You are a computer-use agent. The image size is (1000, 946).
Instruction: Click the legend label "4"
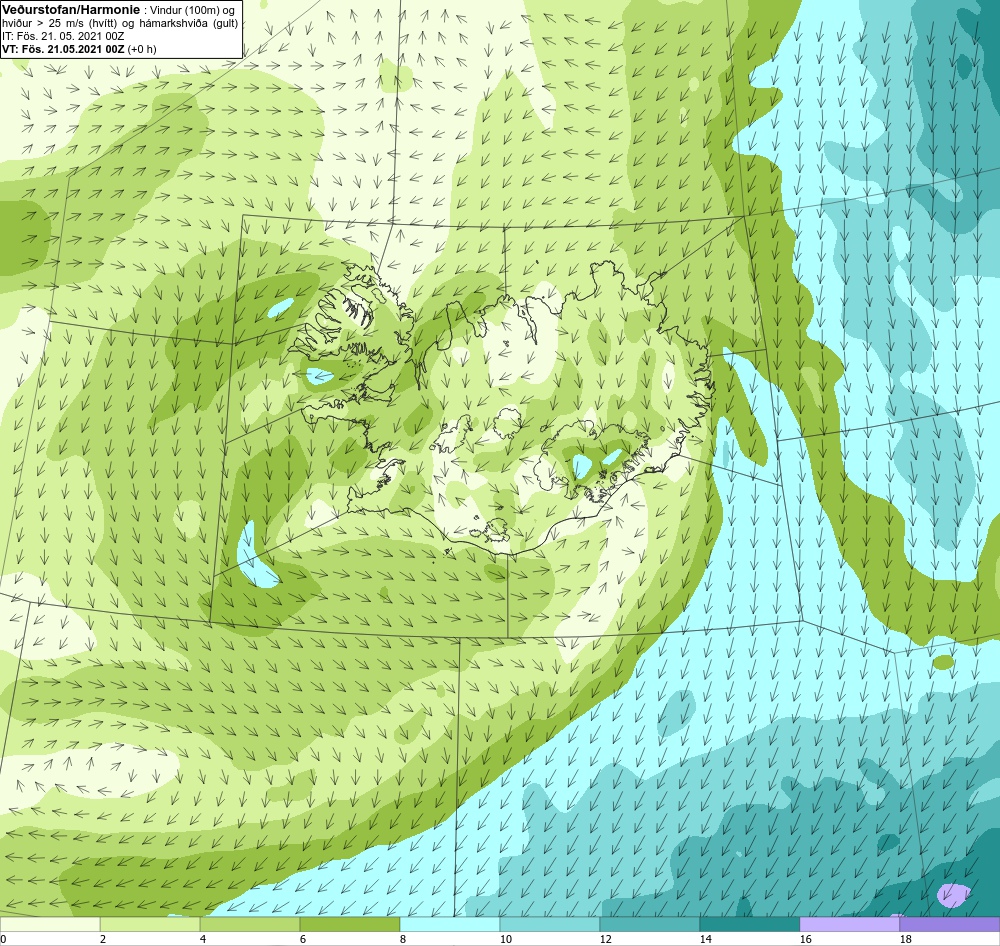(203, 939)
